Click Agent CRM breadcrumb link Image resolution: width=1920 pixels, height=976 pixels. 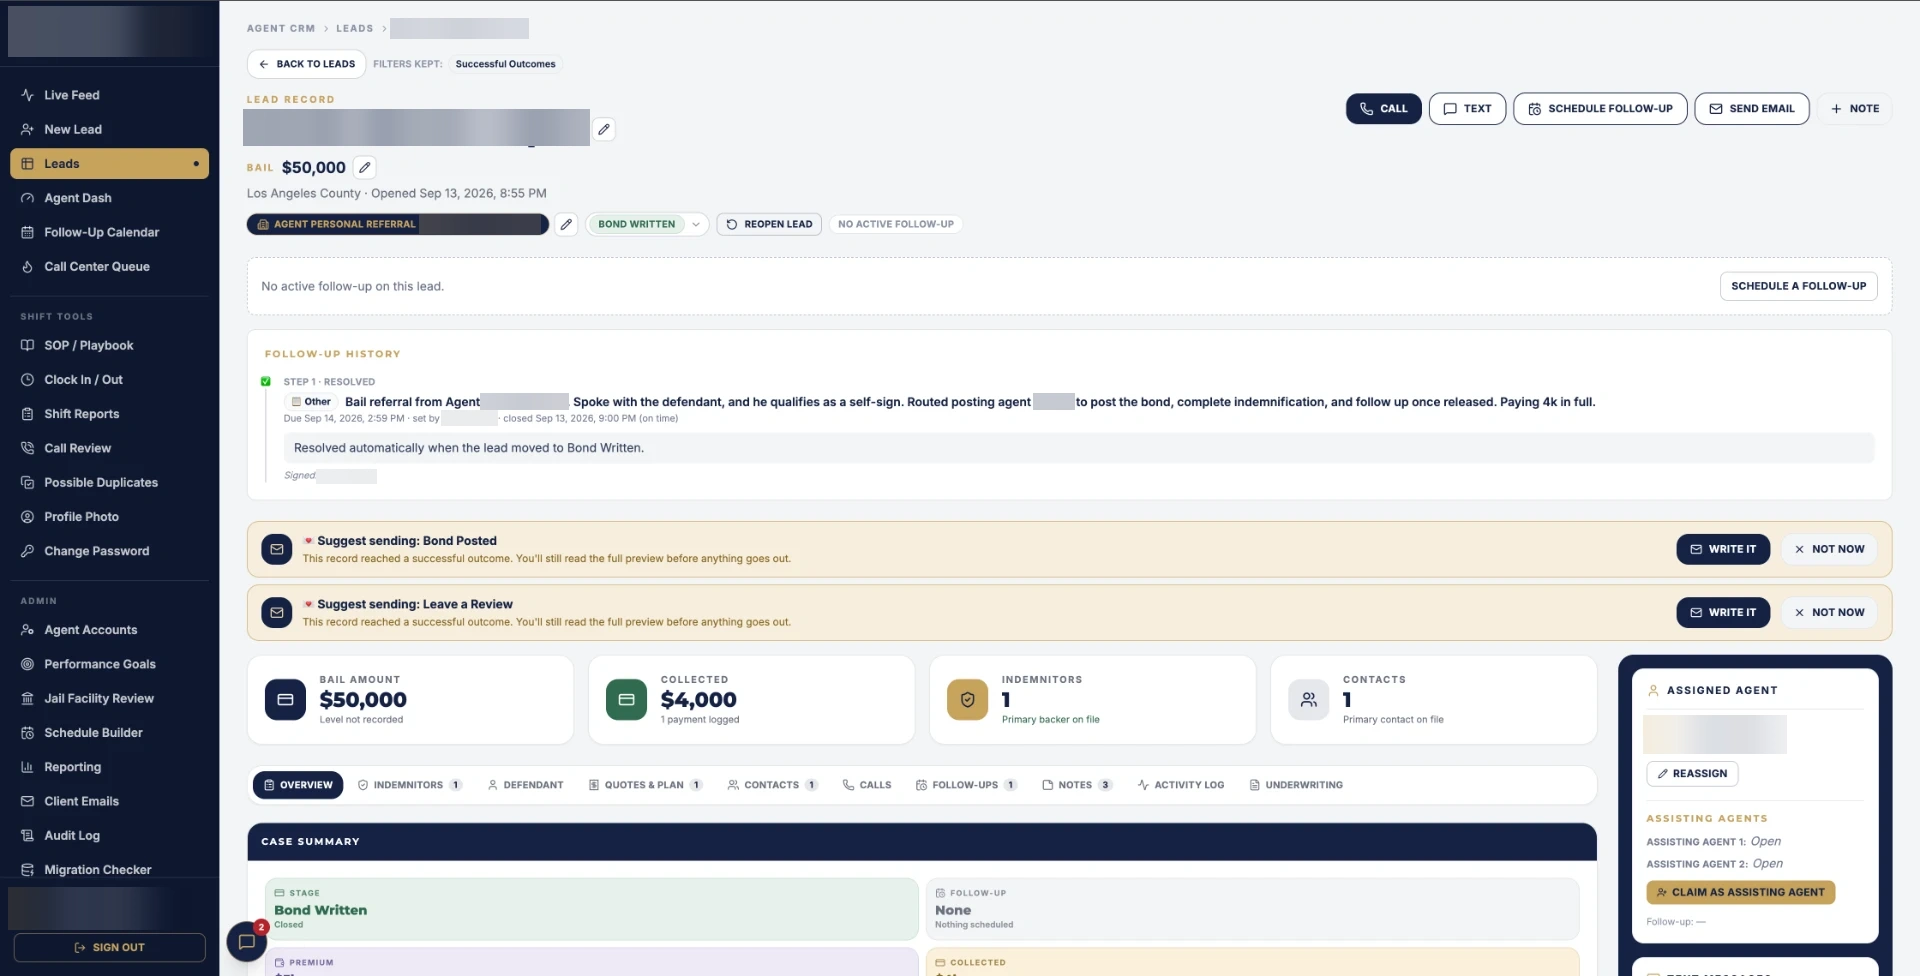[x=280, y=28]
